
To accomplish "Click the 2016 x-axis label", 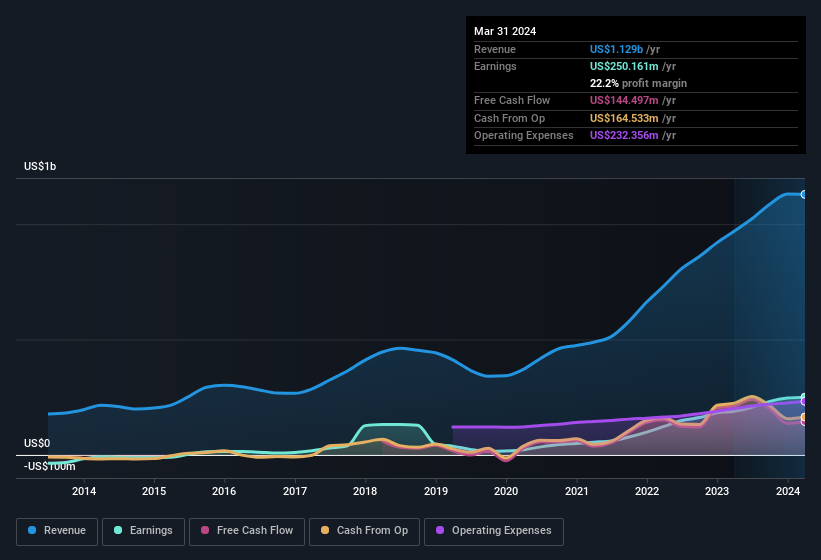I will click(x=224, y=491).
